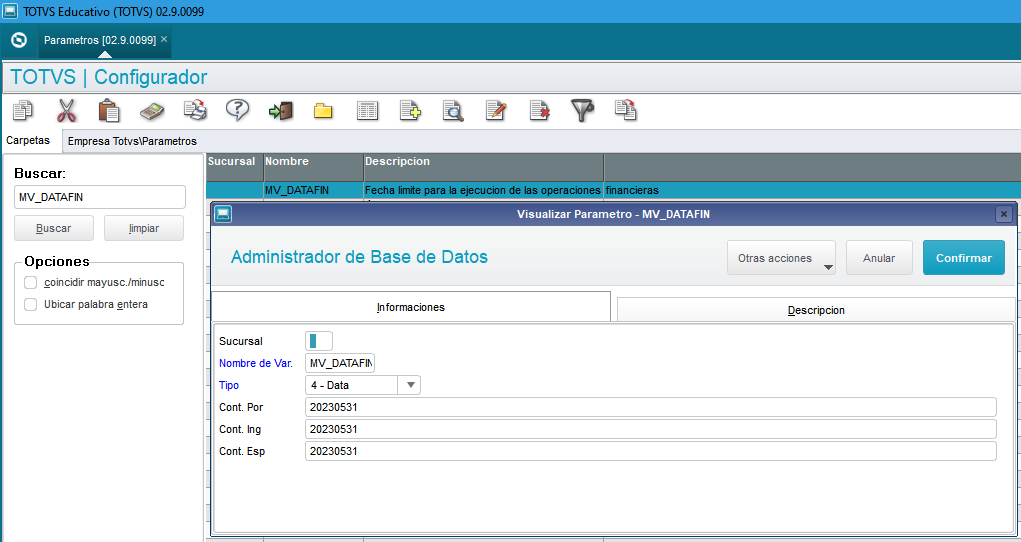Screen dimensions: 1021x542
Task: Click the Buscar button
Action: 54,229
